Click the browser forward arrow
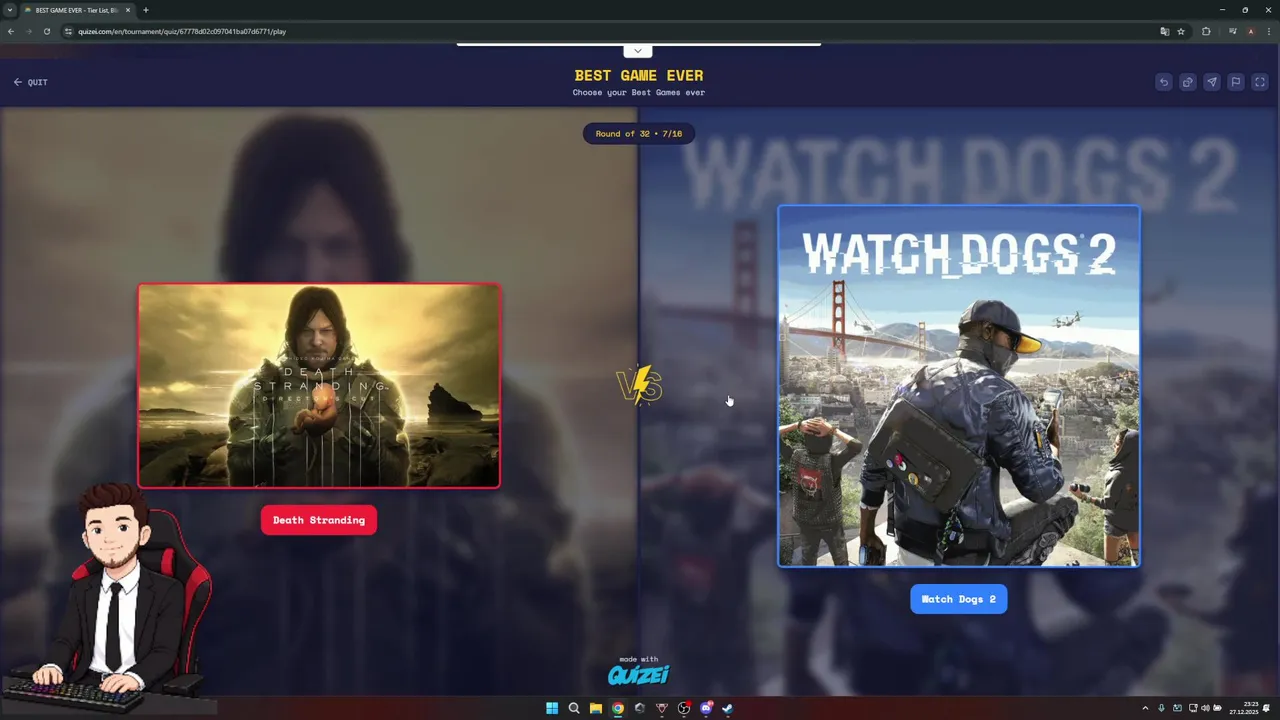Screen dimensions: 1280x720 (28, 31)
